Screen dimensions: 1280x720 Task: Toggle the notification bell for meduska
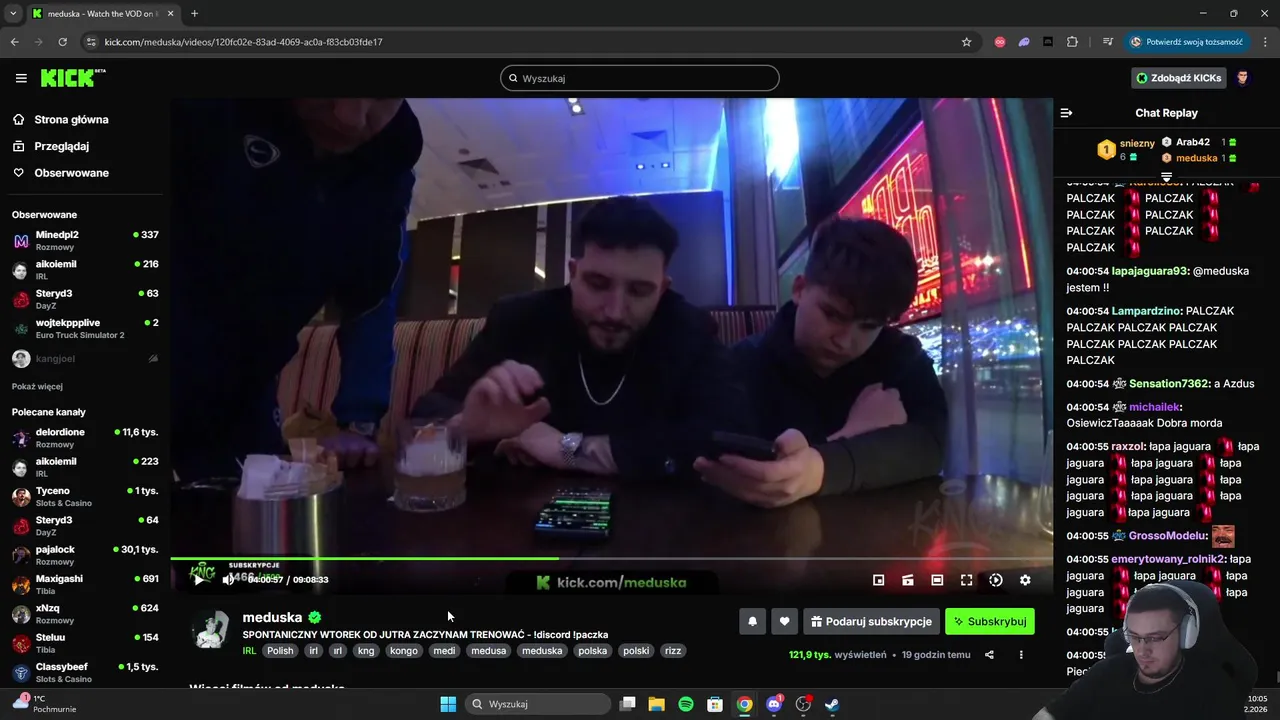(753, 621)
